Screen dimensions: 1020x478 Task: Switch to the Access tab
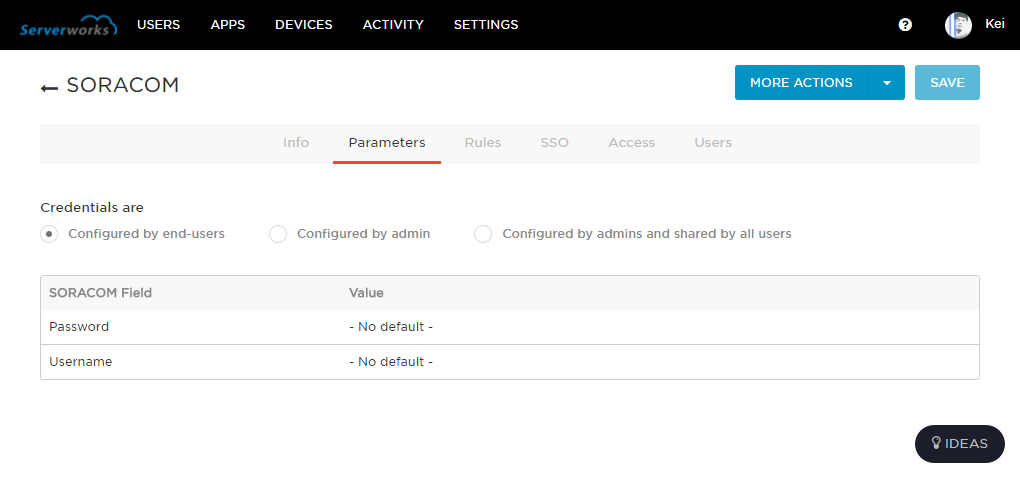(x=632, y=143)
